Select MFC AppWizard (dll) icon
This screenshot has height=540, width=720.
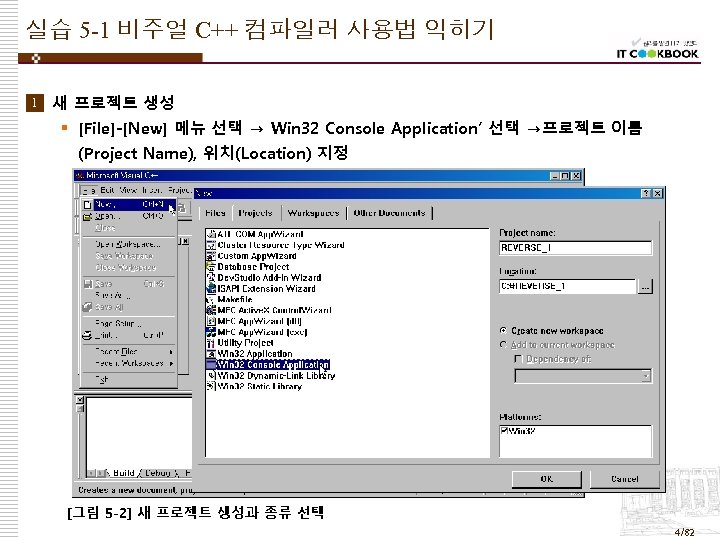point(211,321)
